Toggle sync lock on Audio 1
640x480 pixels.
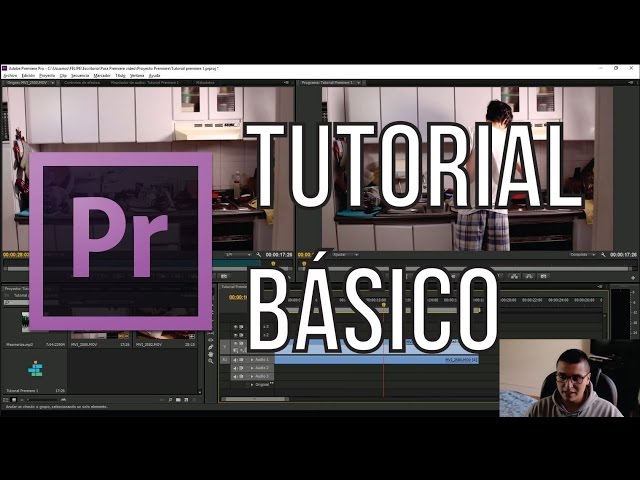(241, 360)
